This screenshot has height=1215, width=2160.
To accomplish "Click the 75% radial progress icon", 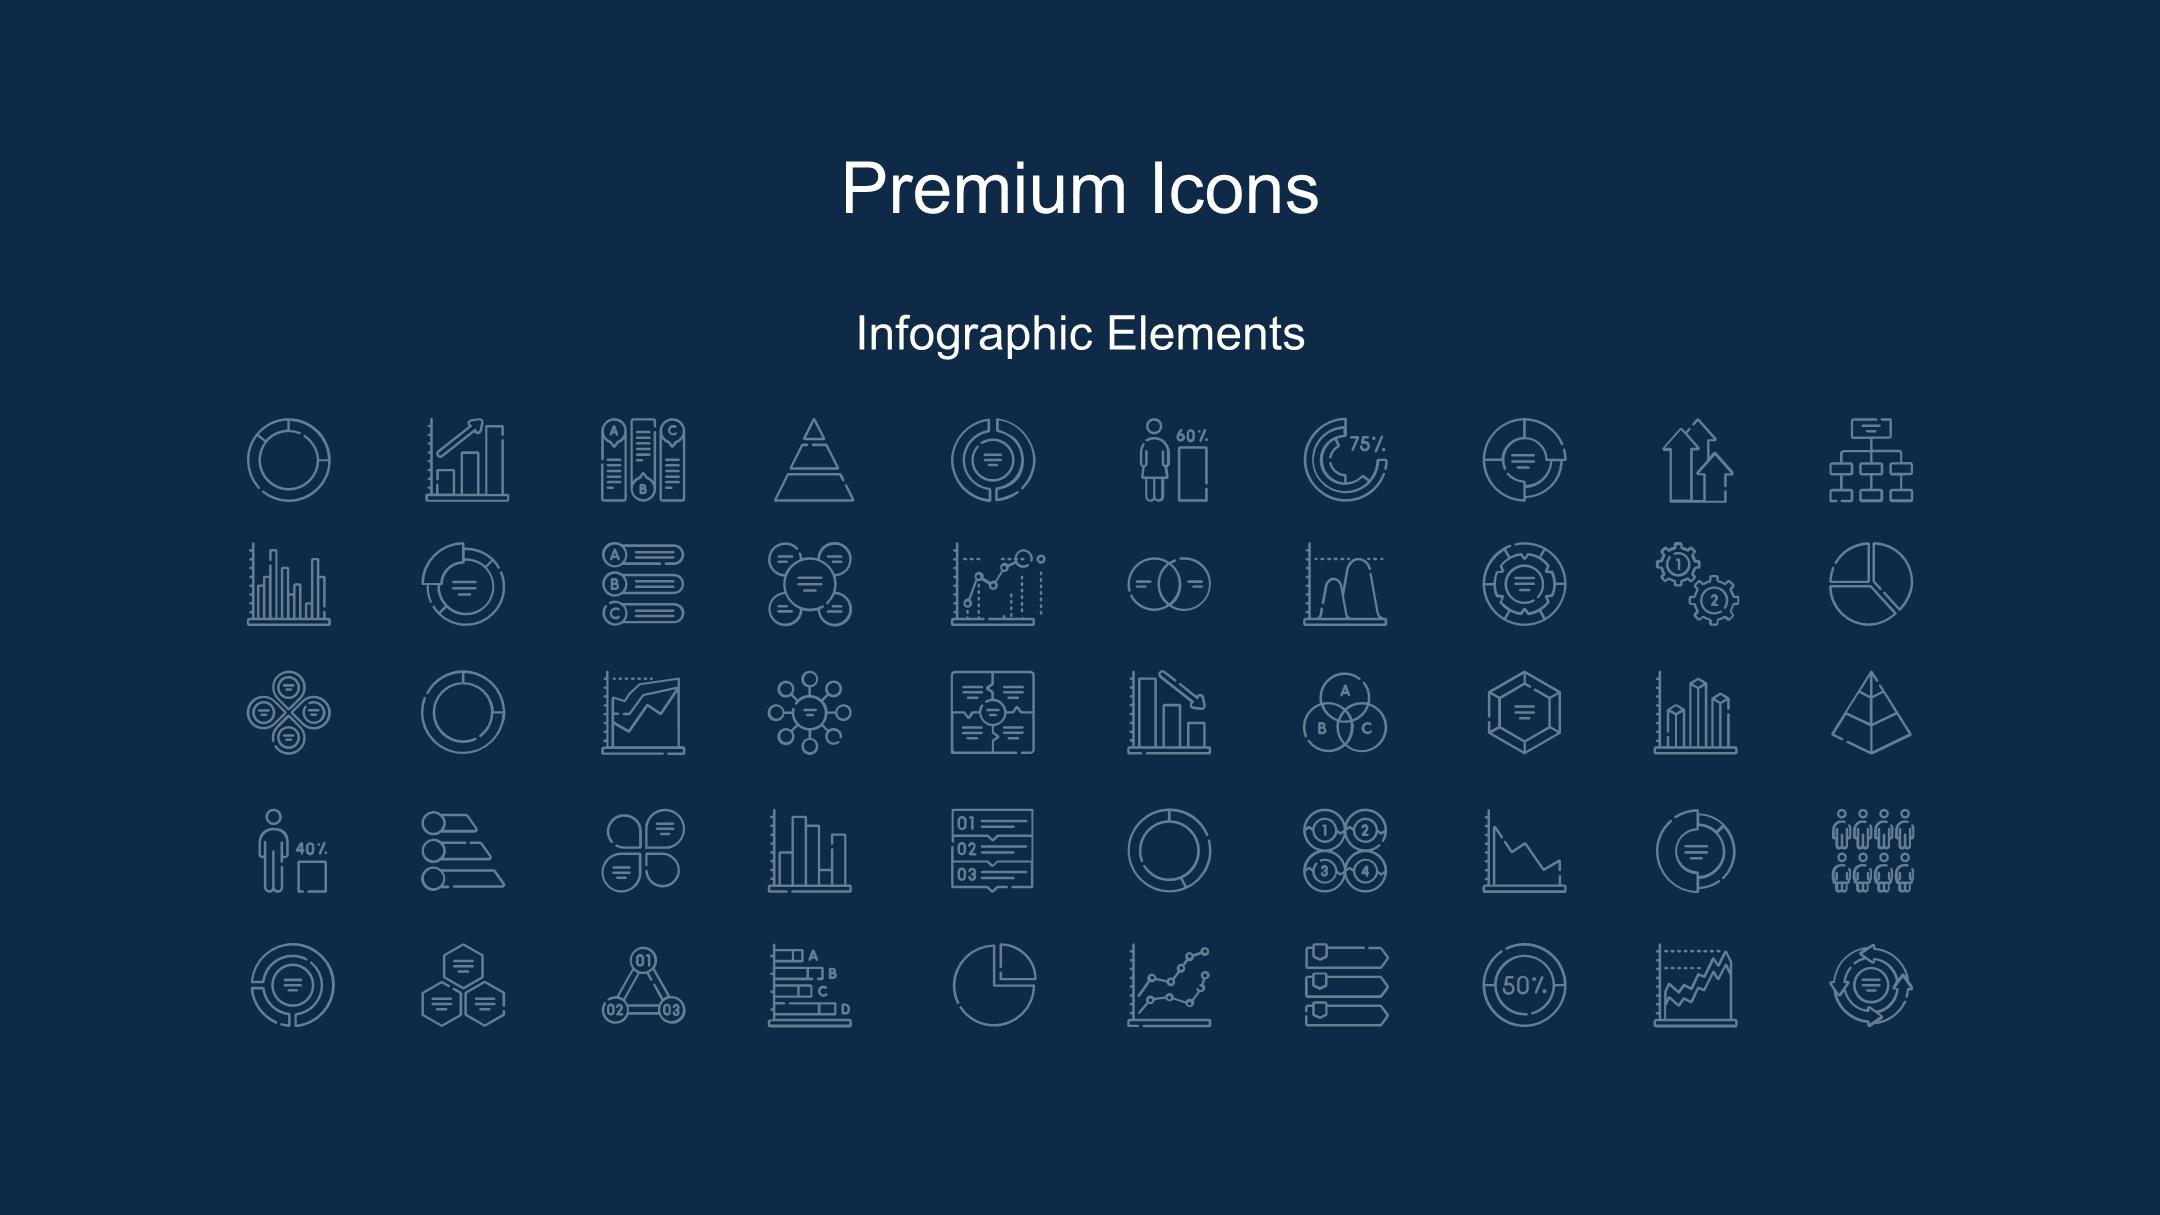I will click(1345, 460).
